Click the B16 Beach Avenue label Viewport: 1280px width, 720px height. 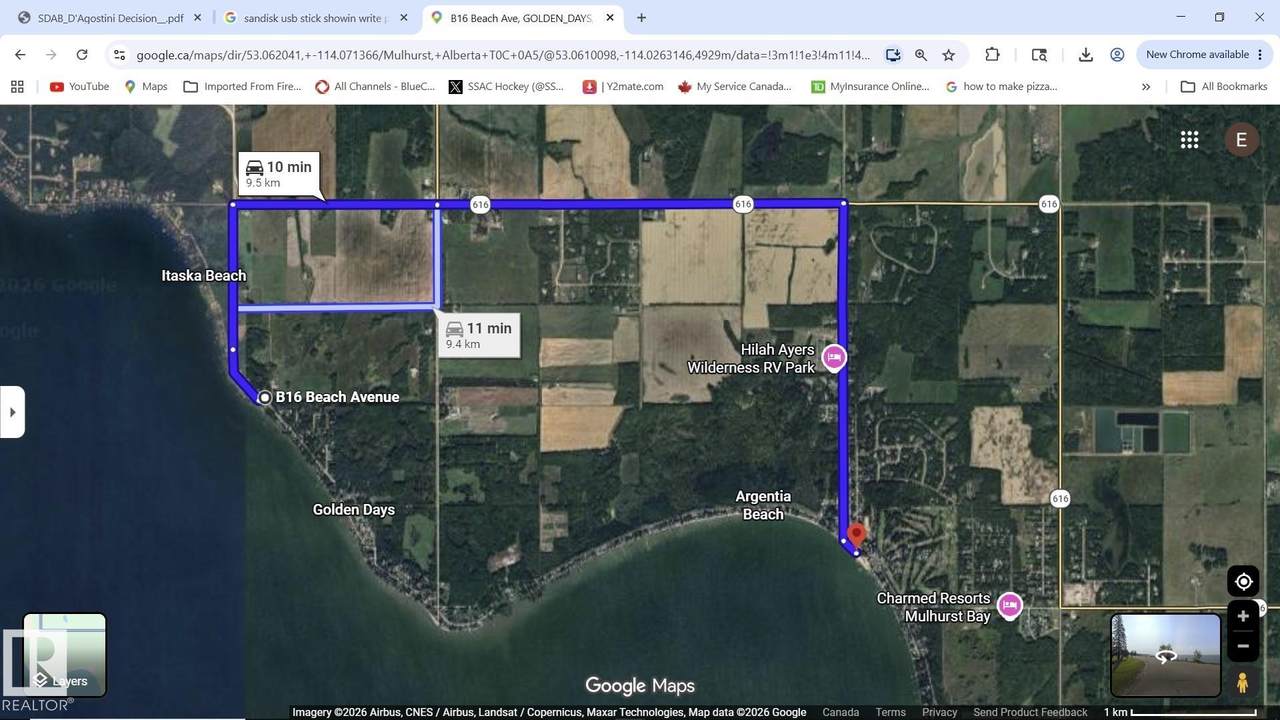click(x=337, y=397)
